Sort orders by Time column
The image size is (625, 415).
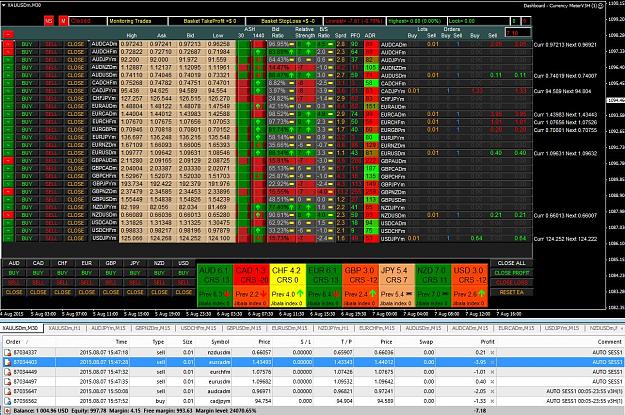pos(121,342)
